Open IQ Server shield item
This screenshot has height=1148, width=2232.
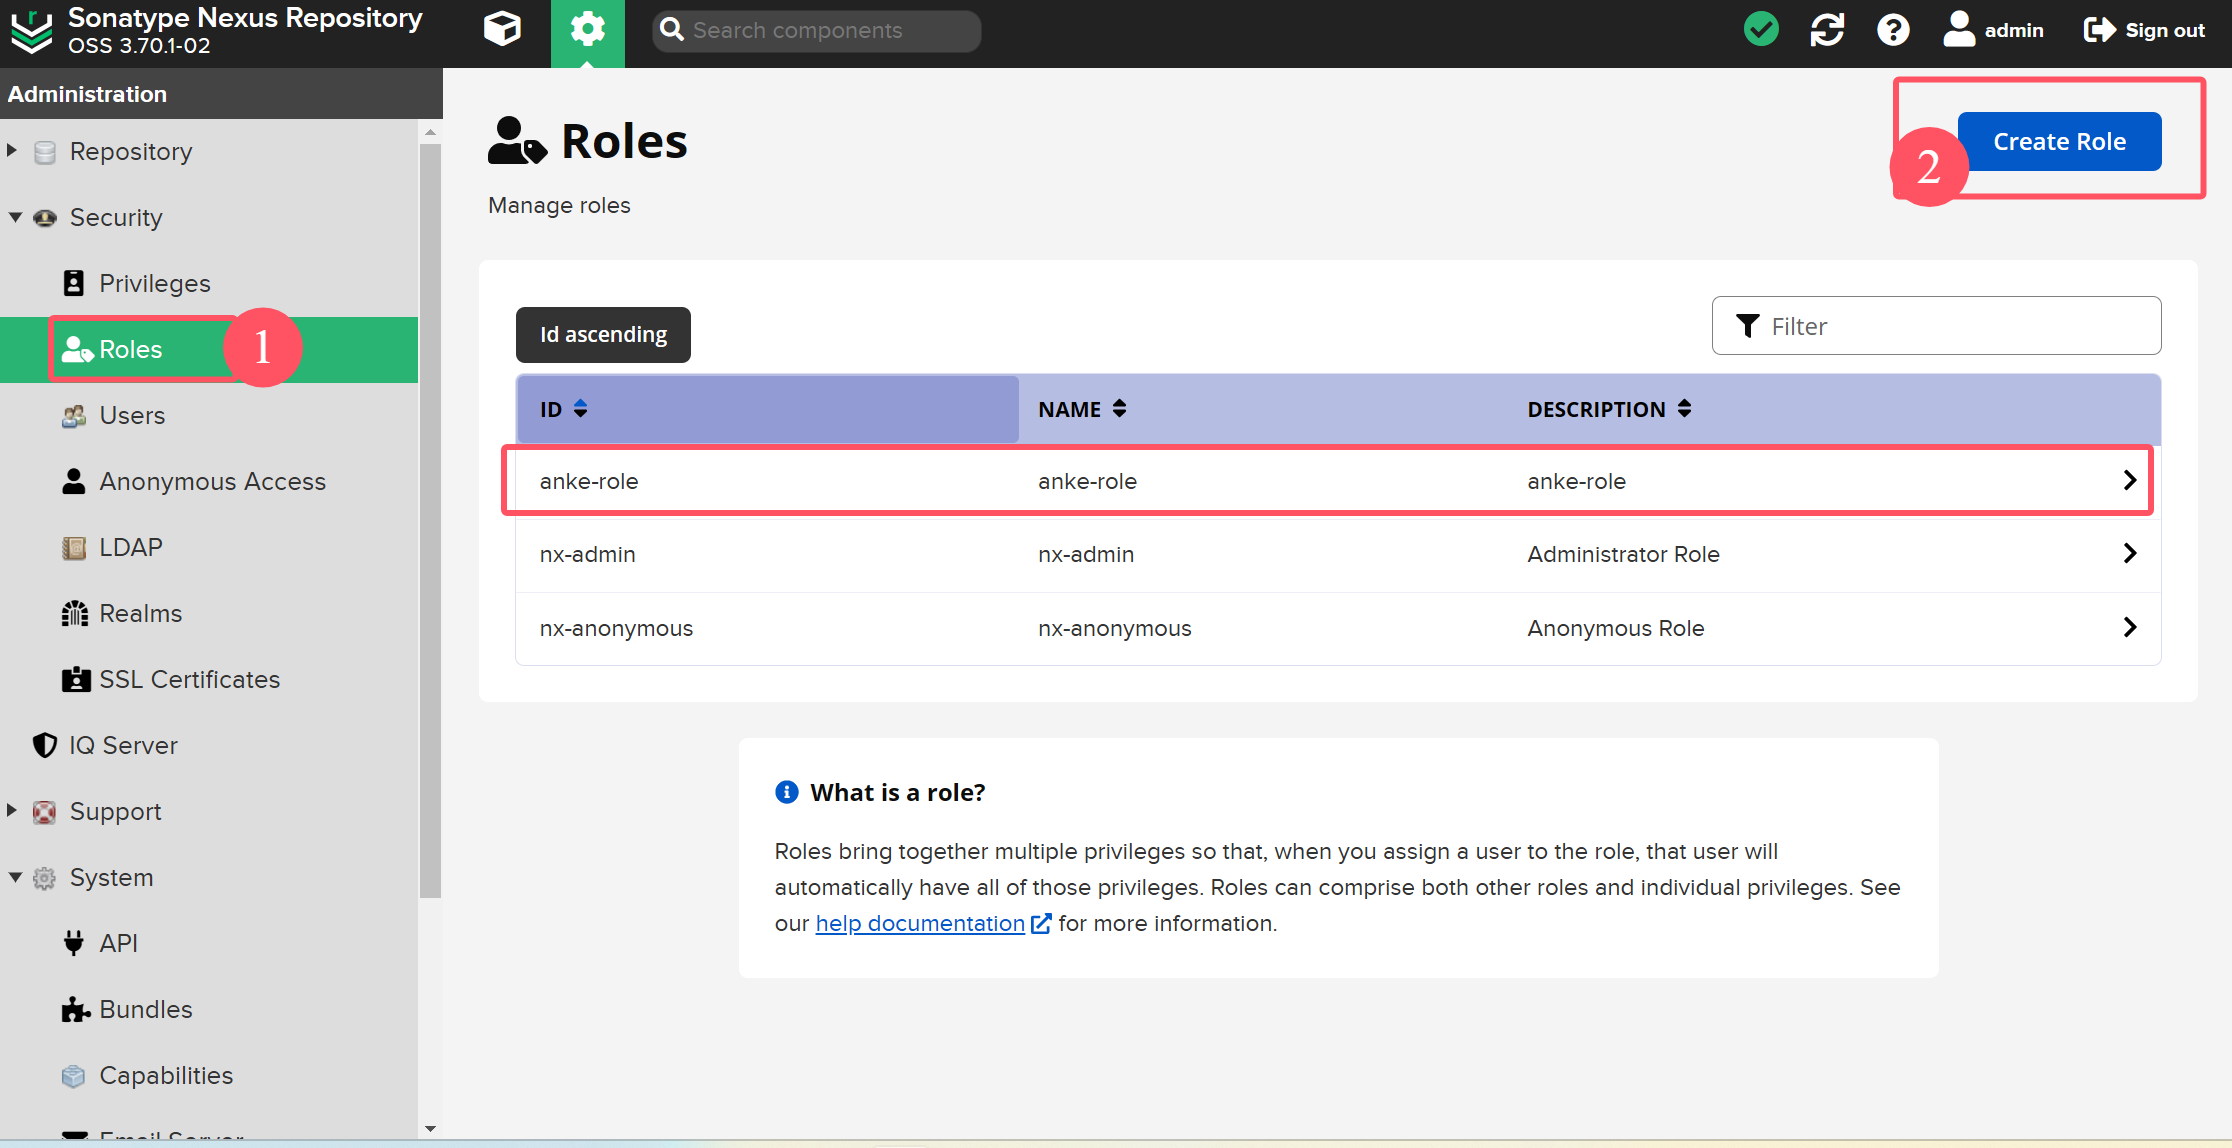[122, 745]
